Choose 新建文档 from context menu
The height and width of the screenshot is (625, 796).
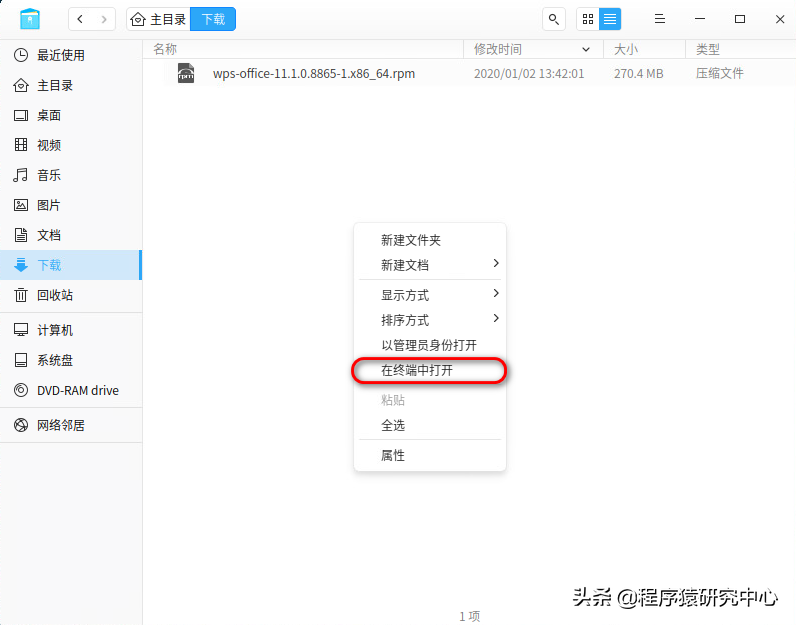(x=429, y=265)
